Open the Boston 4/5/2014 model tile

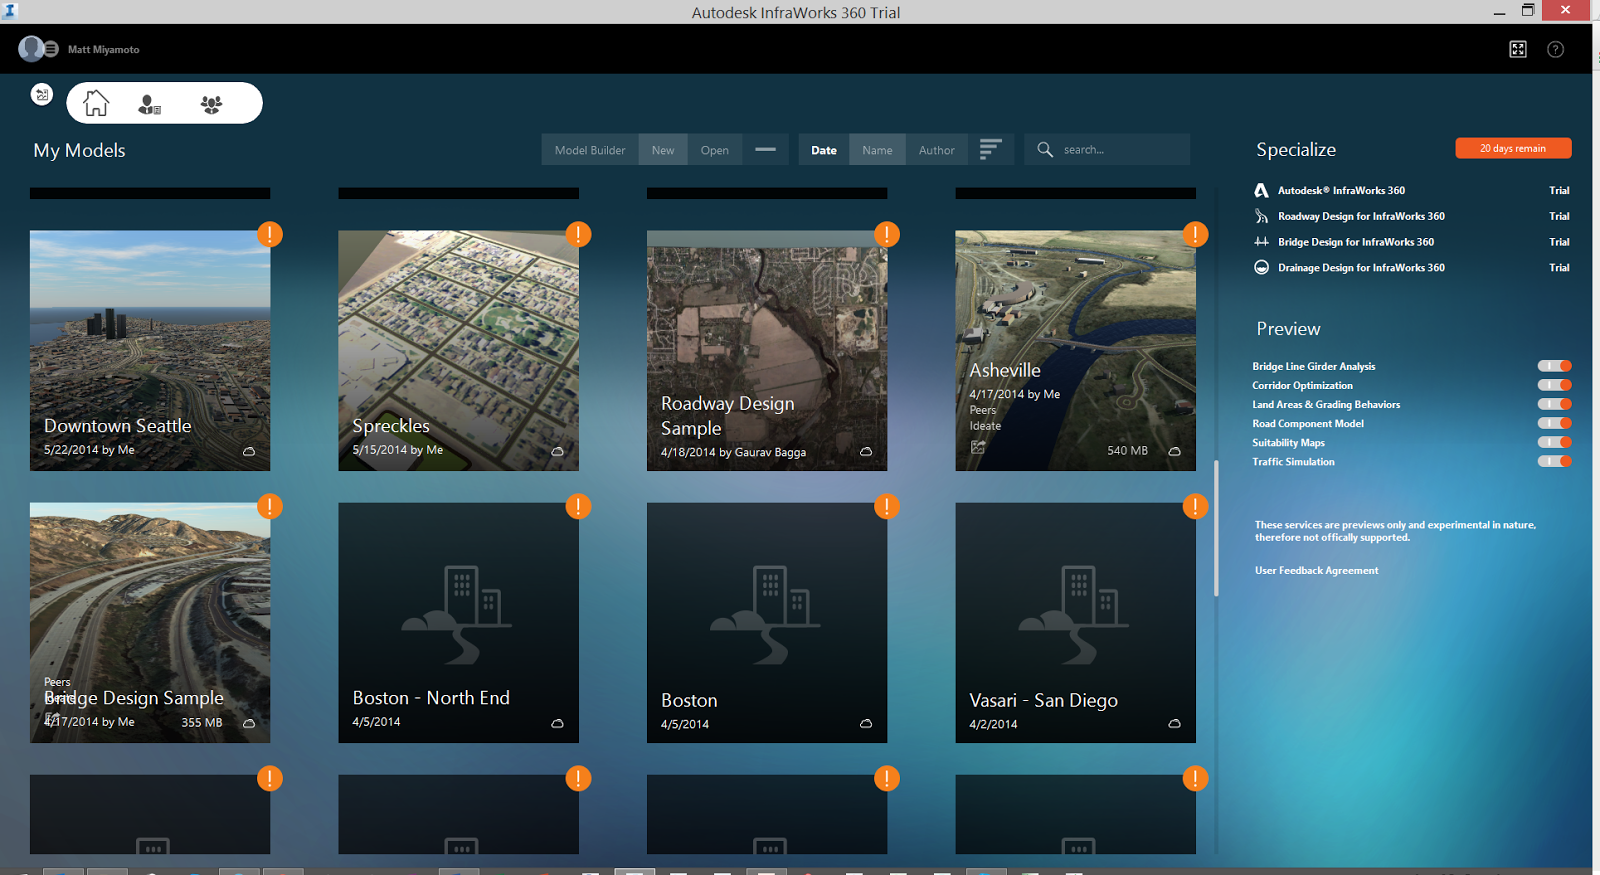pyautogui.click(x=767, y=623)
